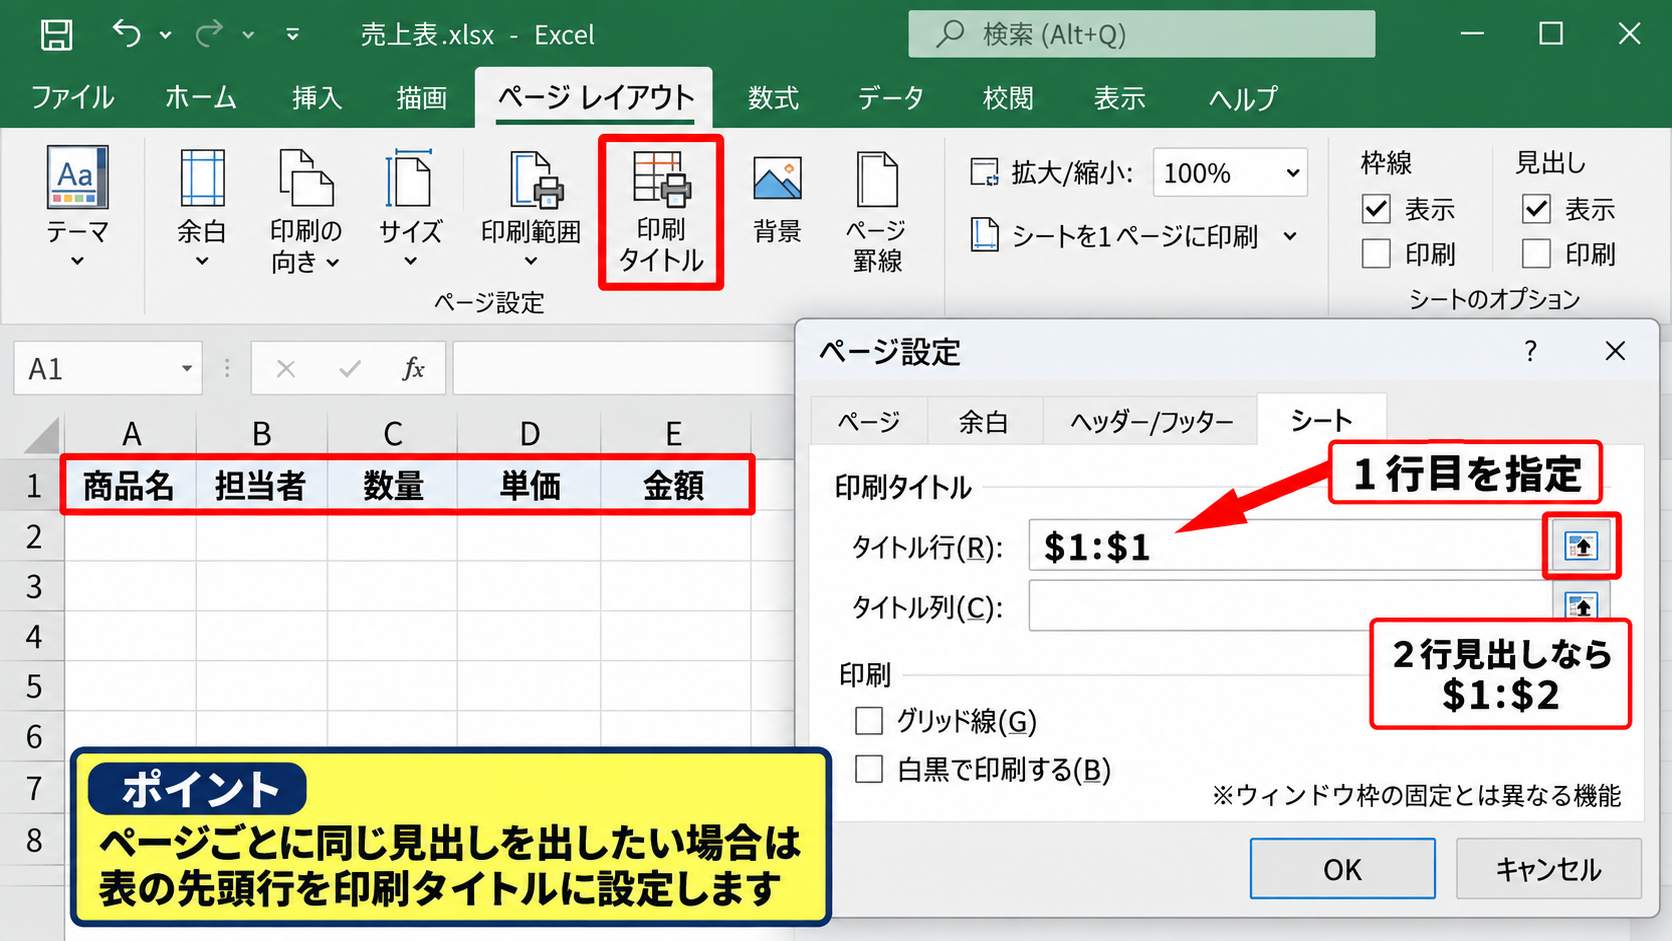1672x941 pixels.
Task: Click the キャンセル button
Action: (x=1548, y=869)
